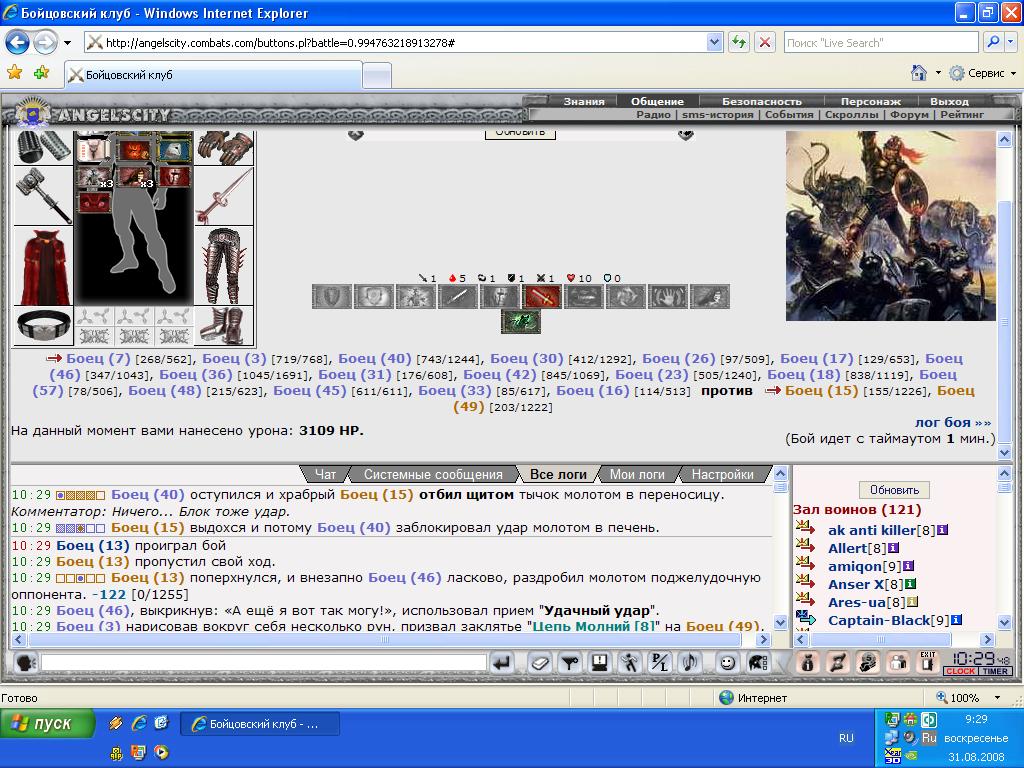Open the Знания menu
1024x768 pixels.
(584, 101)
